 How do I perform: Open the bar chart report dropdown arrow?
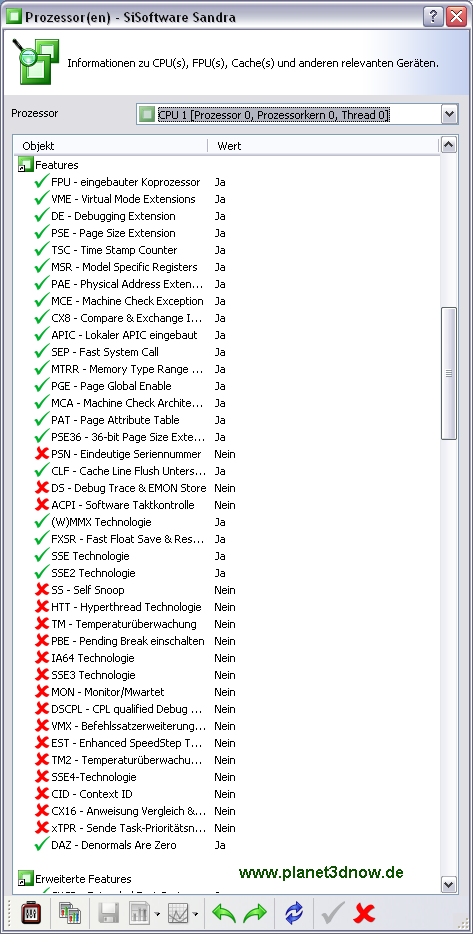(x=156, y=913)
